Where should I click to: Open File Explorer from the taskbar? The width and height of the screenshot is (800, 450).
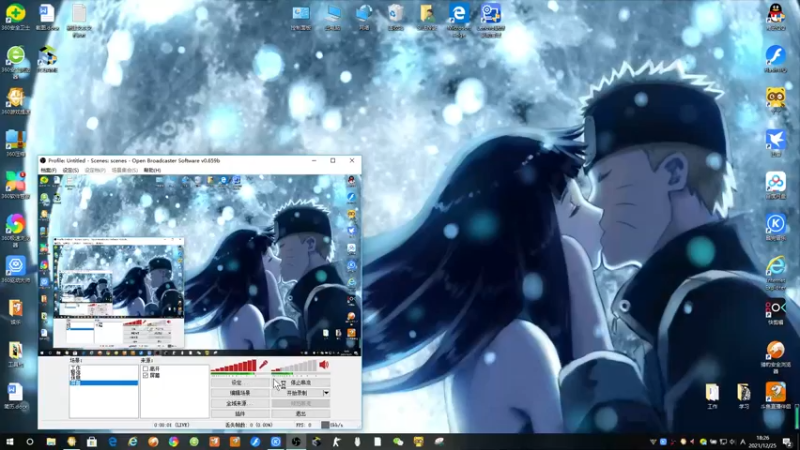[51, 442]
